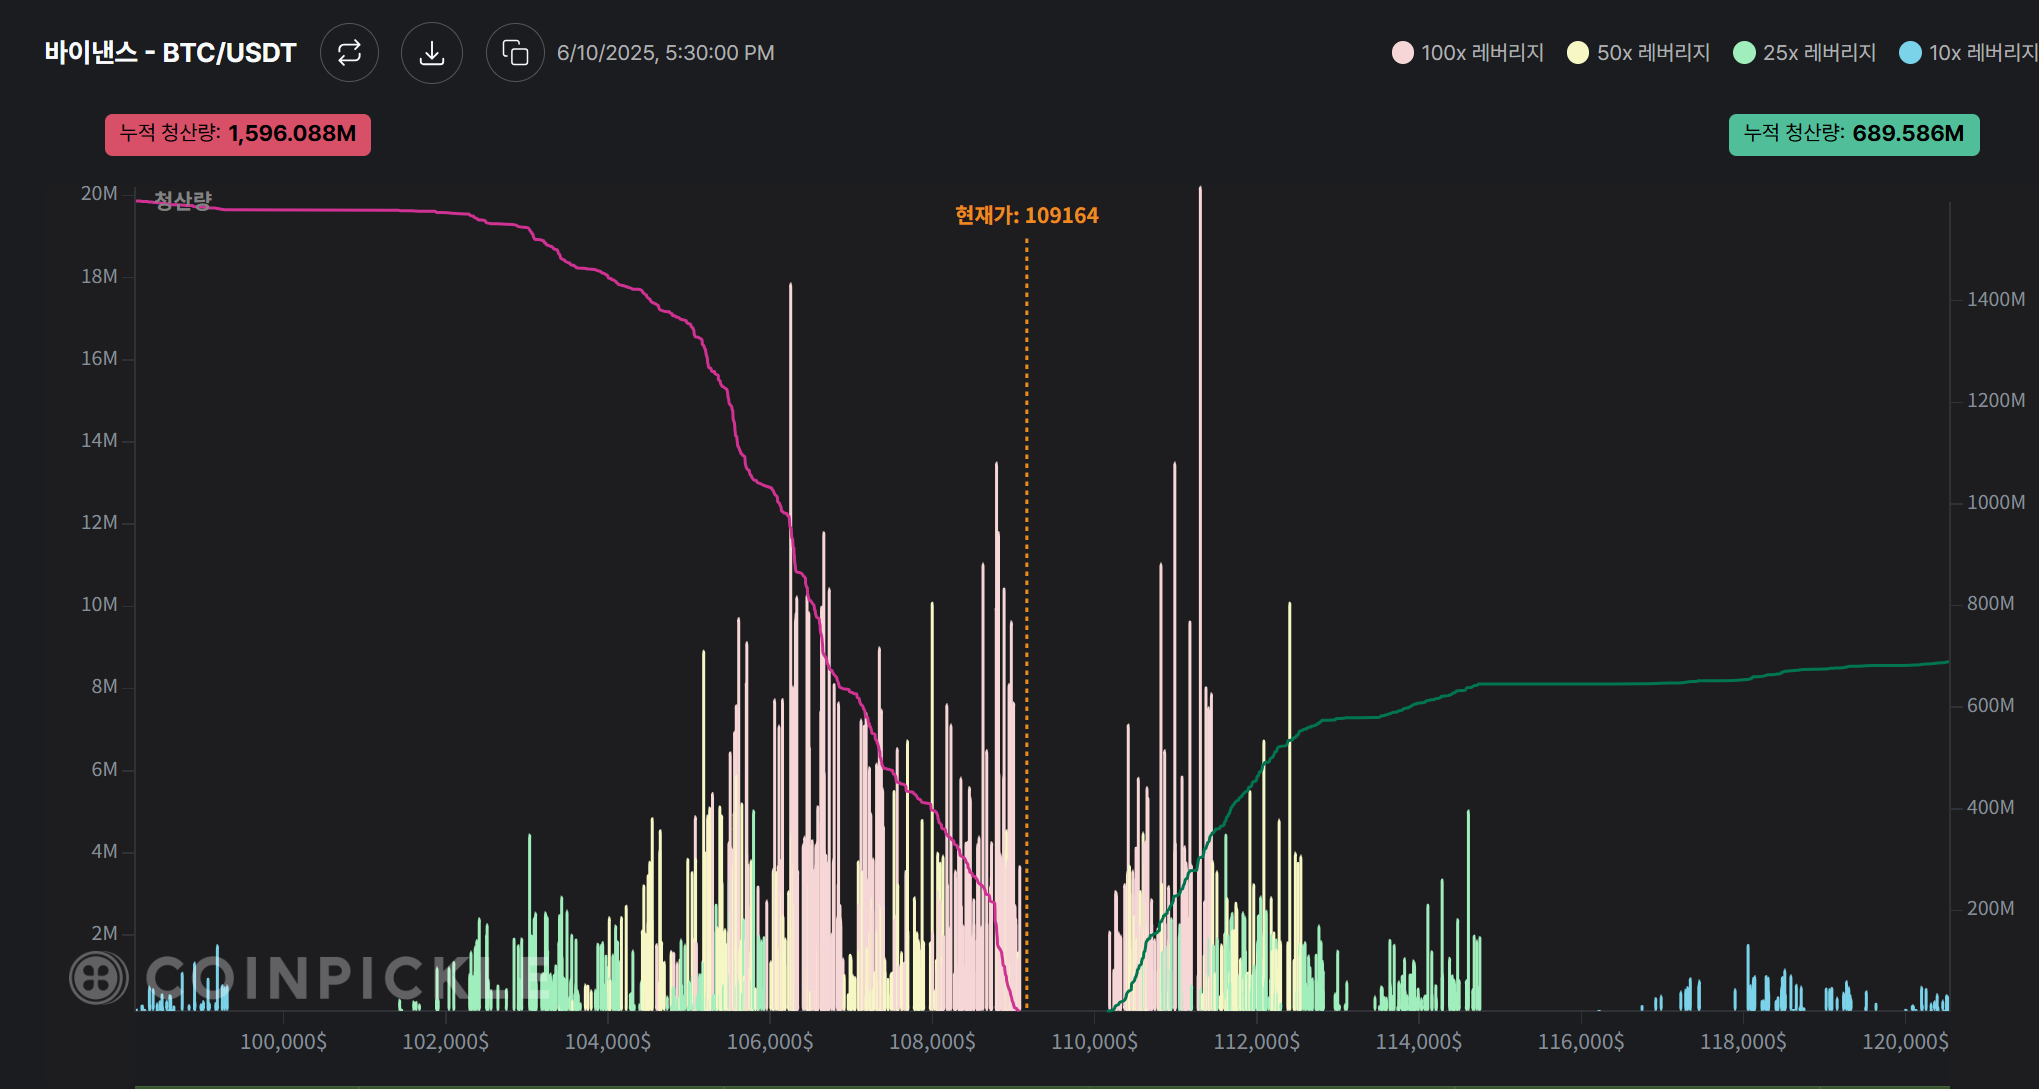Click the 102,000$ x-axis label
Screen dimensions: 2039x1089
tap(446, 1042)
